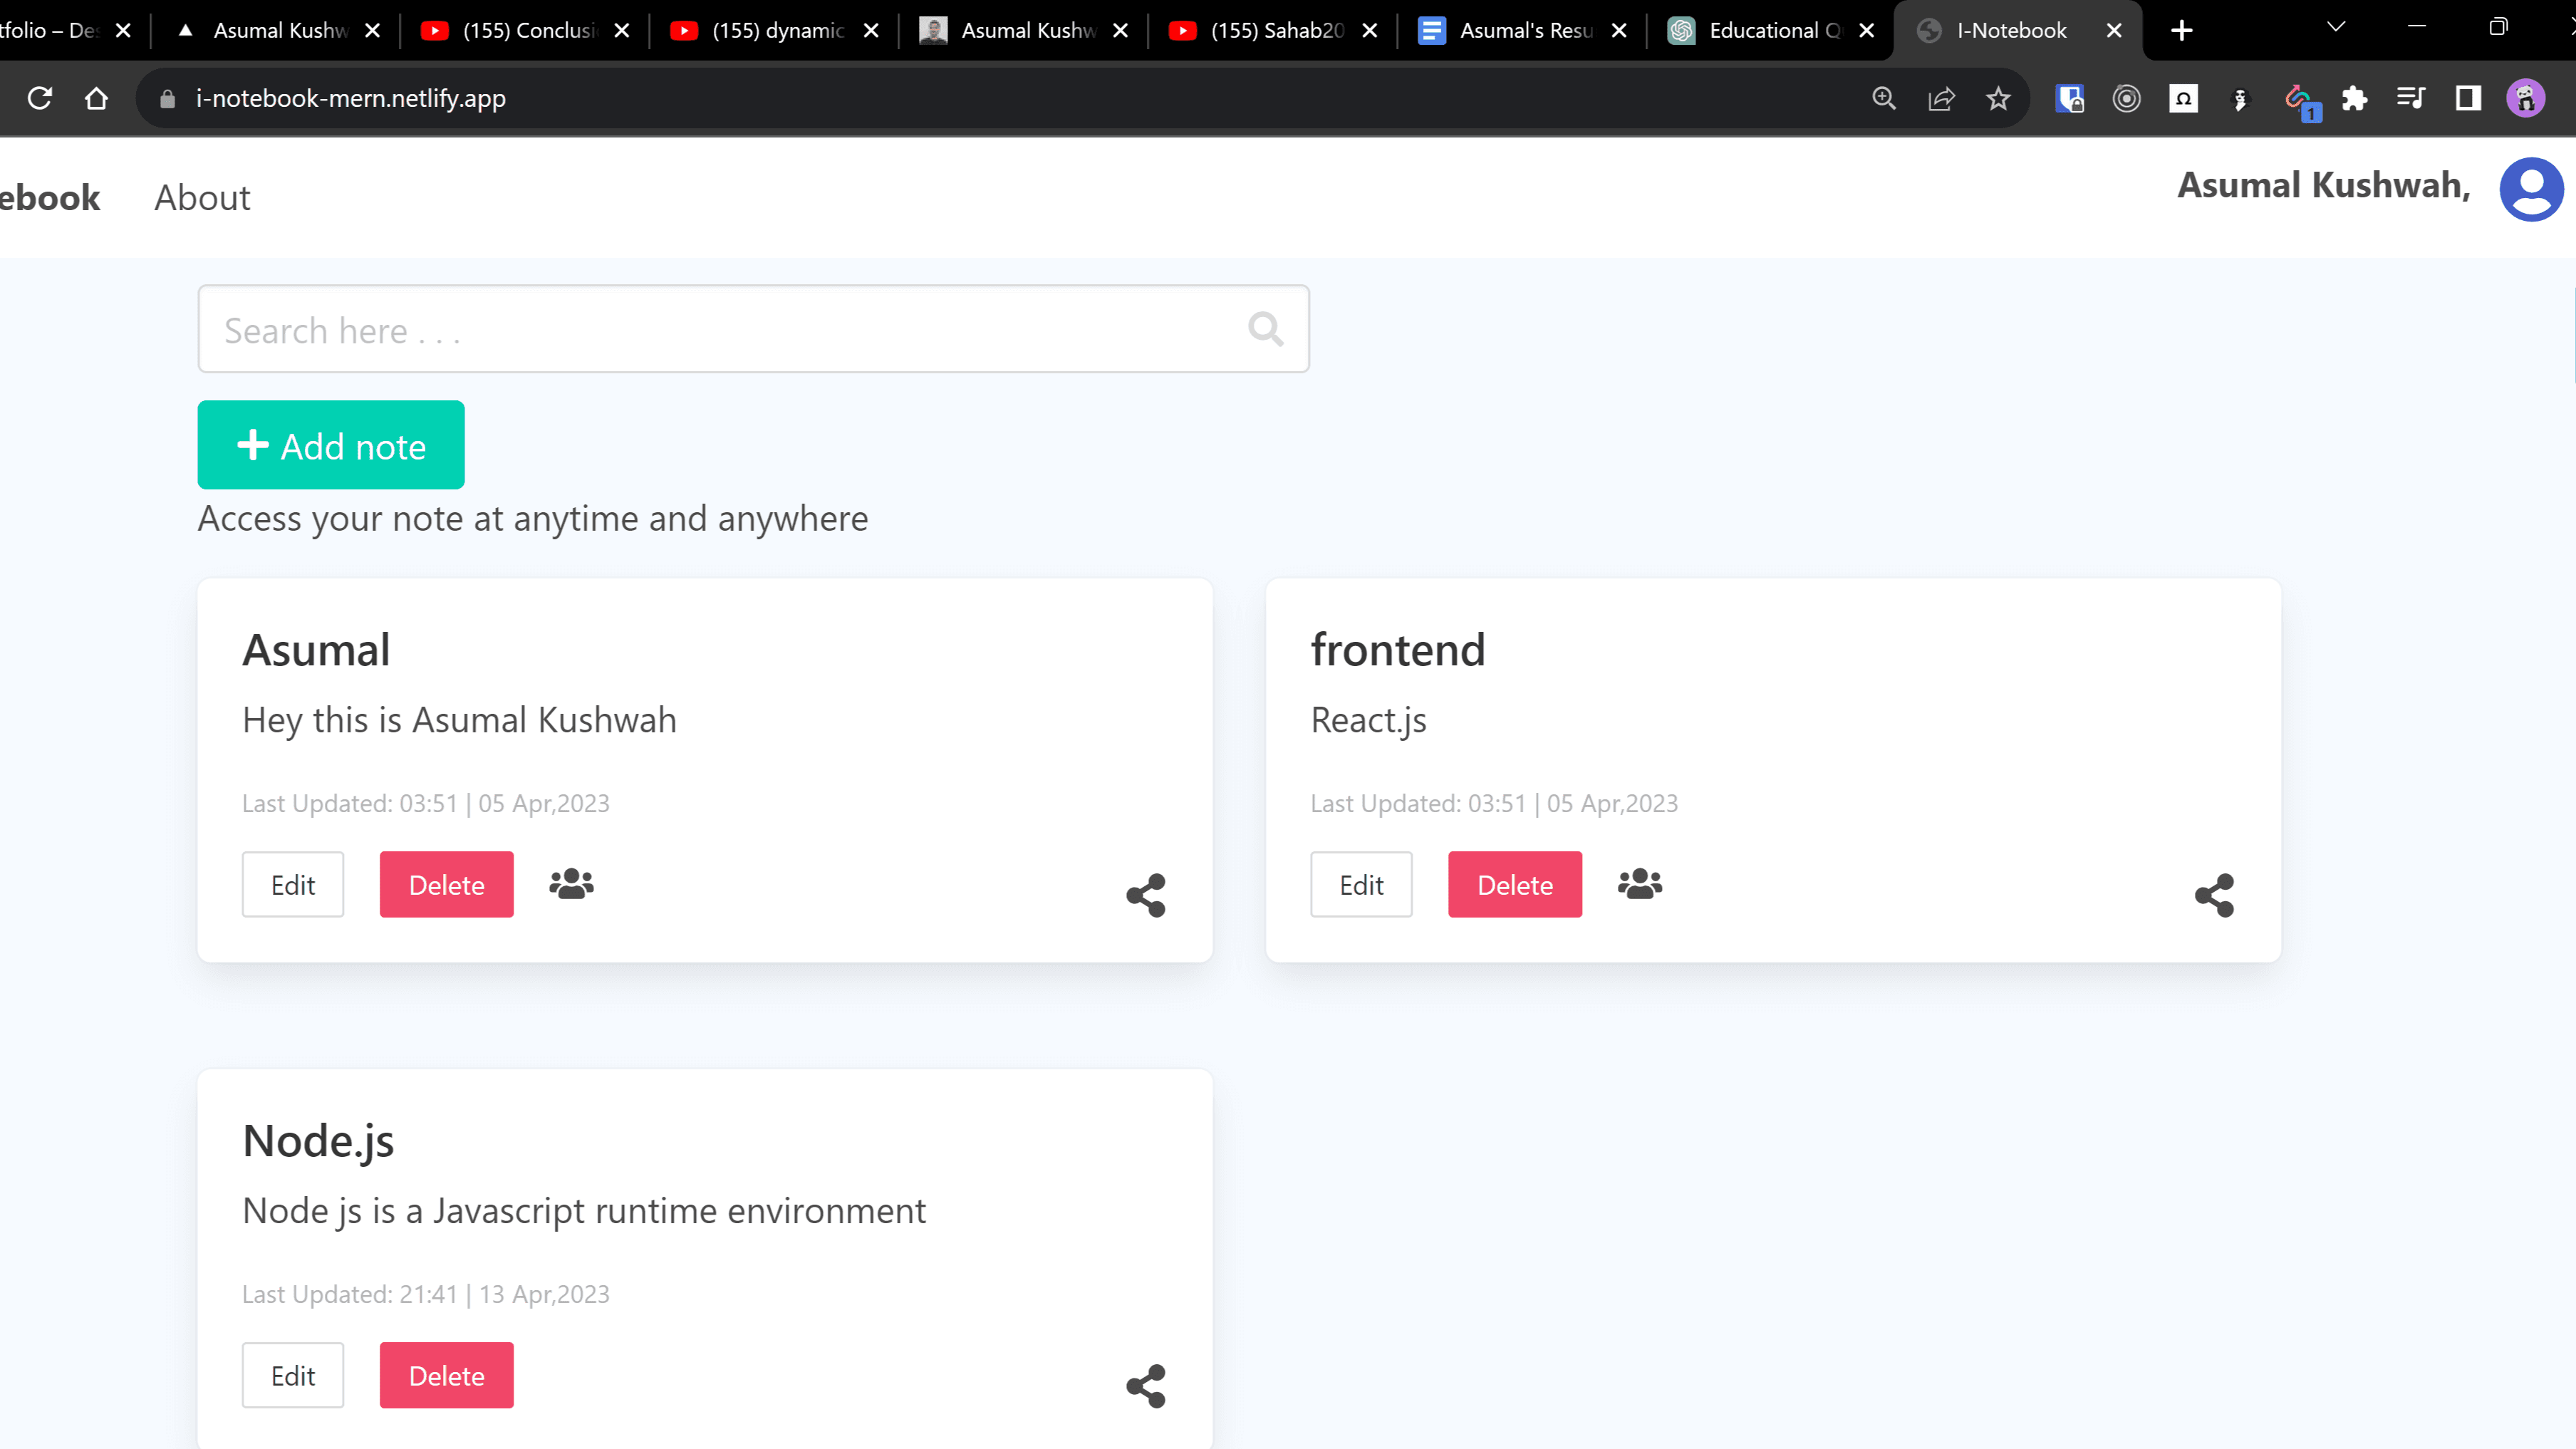Expand the browser tabs dropdown arrow
The image size is (2576, 1449).
2335,30
